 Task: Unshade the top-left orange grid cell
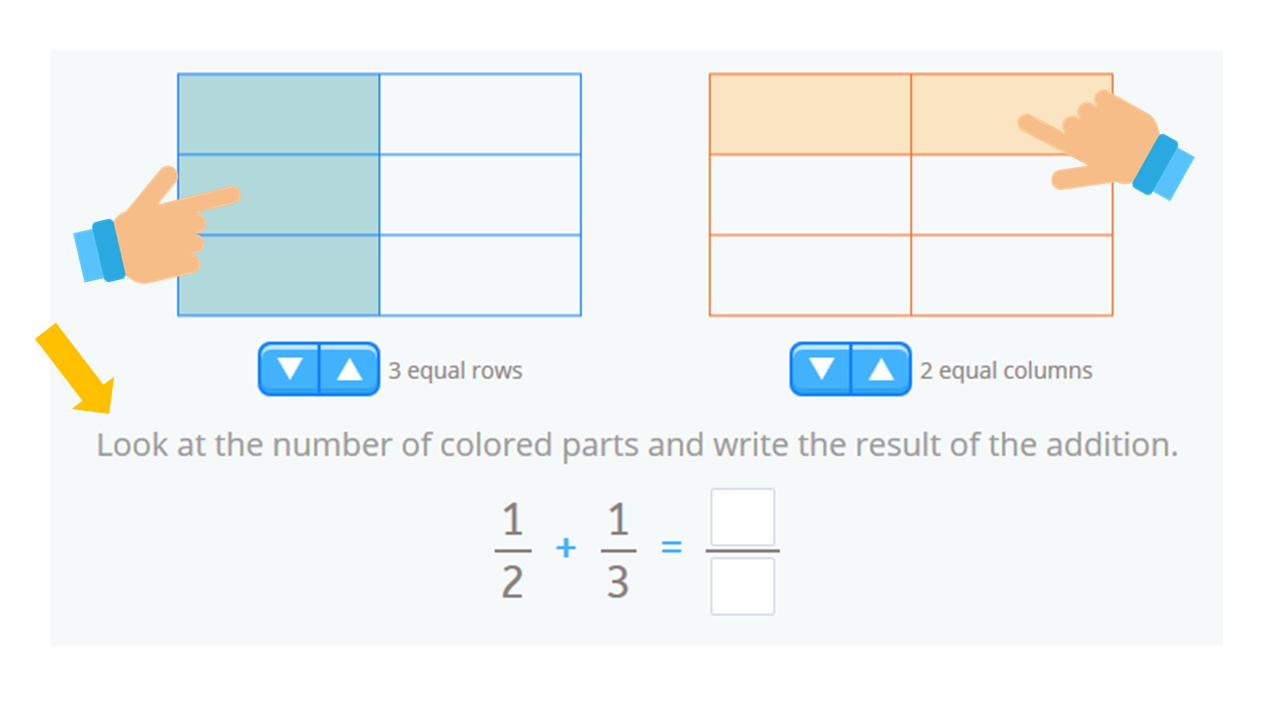click(808, 112)
